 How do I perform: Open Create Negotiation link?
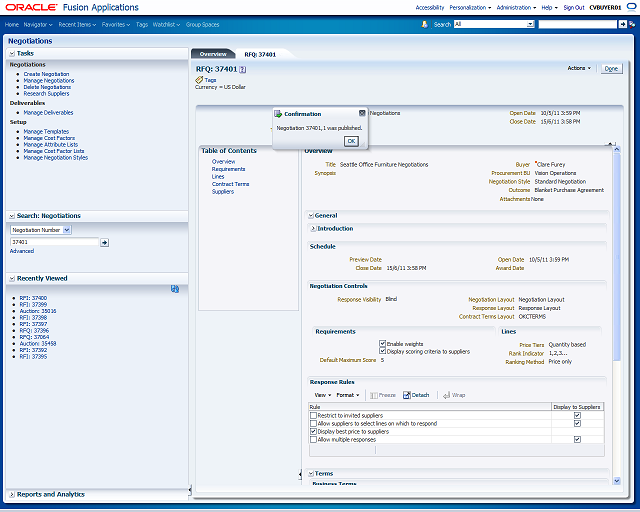pyautogui.click(x=46, y=74)
